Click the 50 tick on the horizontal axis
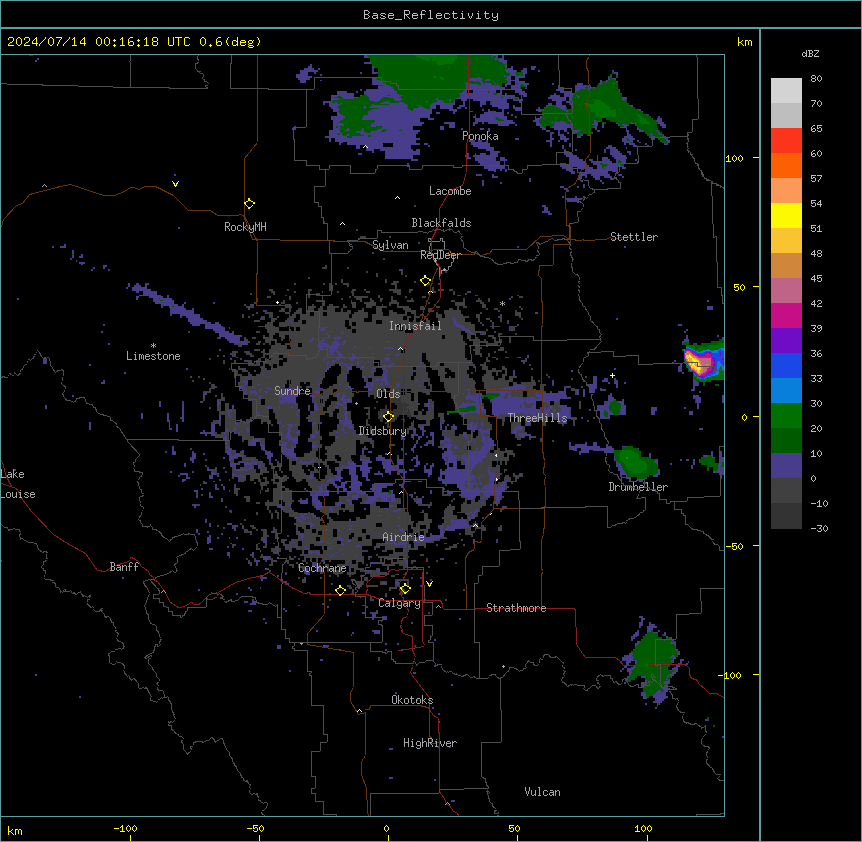Image resolution: width=862 pixels, height=842 pixels. (x=514, y=828)
